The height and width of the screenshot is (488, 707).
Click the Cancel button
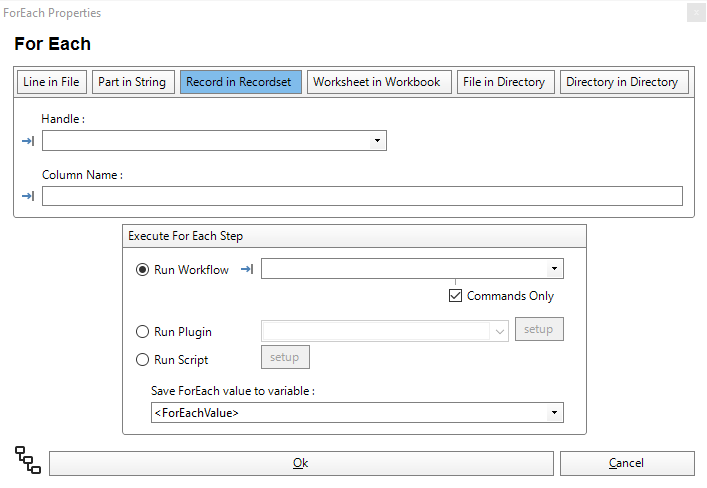coord(626,463)
